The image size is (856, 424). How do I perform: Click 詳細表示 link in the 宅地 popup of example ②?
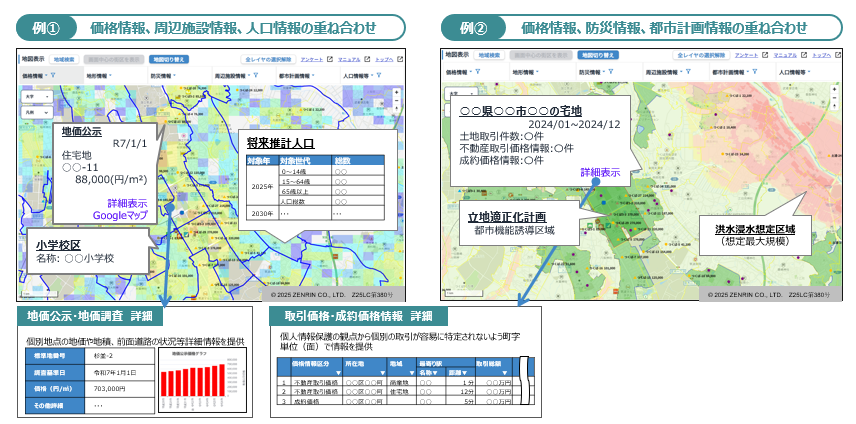click(x=599, y=172)
